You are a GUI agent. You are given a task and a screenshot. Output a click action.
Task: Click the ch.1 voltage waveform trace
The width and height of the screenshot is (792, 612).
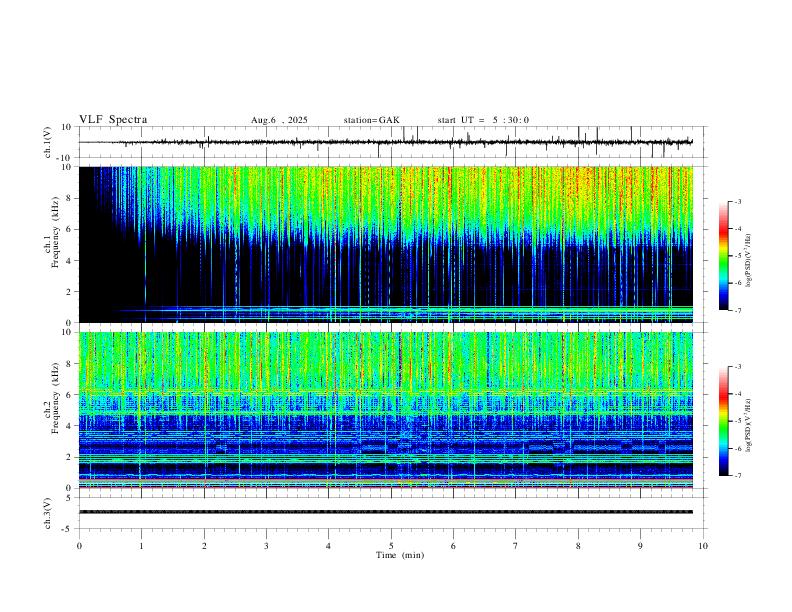click(385, 142)
